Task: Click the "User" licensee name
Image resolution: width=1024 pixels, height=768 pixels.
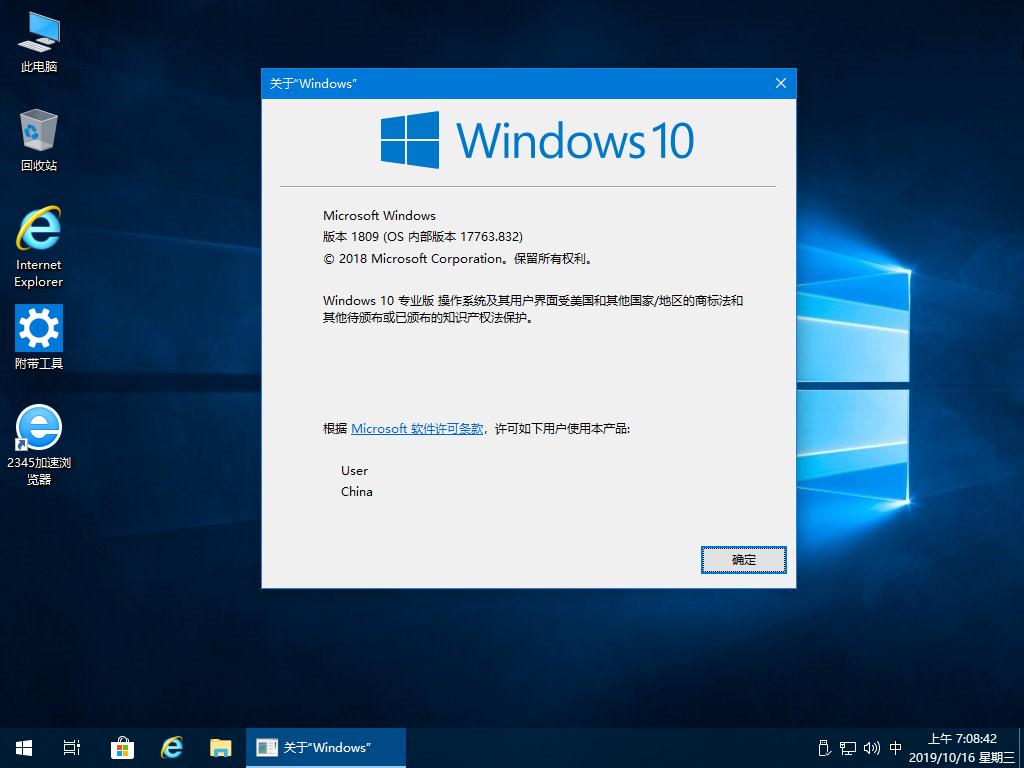Action: [354, 470]
